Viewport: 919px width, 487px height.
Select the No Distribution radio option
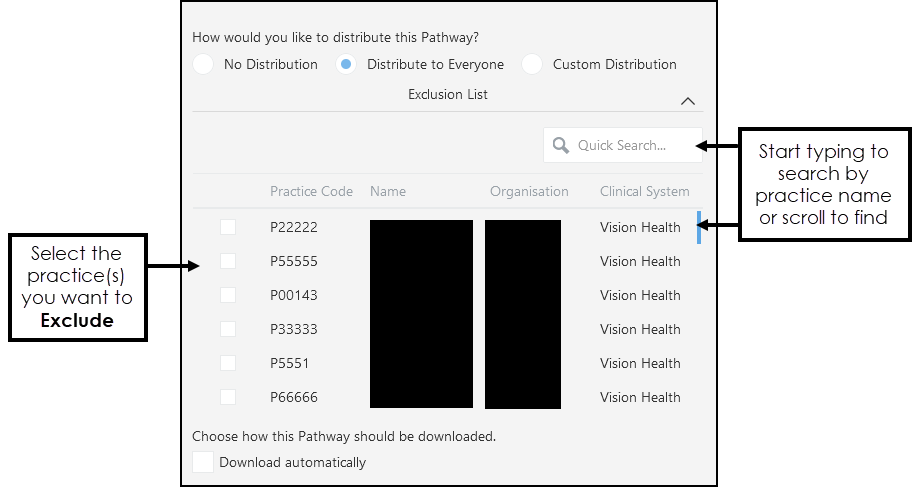(x=203, y=65)
